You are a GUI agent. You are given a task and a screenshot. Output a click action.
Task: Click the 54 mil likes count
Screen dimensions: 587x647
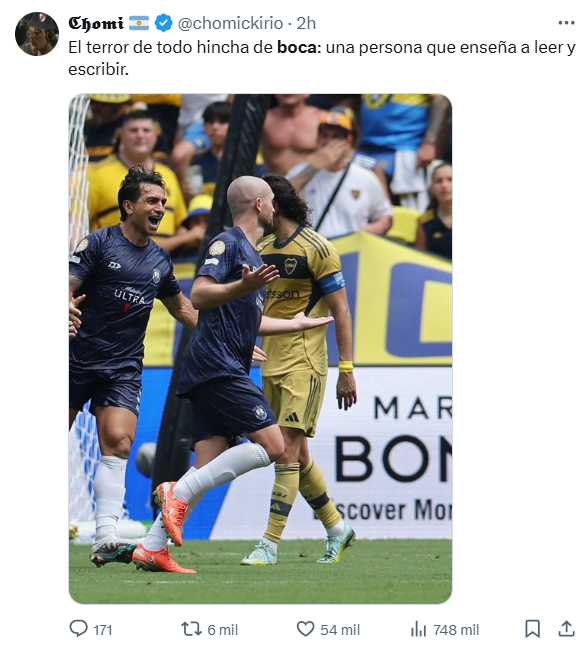pos(340,630)
